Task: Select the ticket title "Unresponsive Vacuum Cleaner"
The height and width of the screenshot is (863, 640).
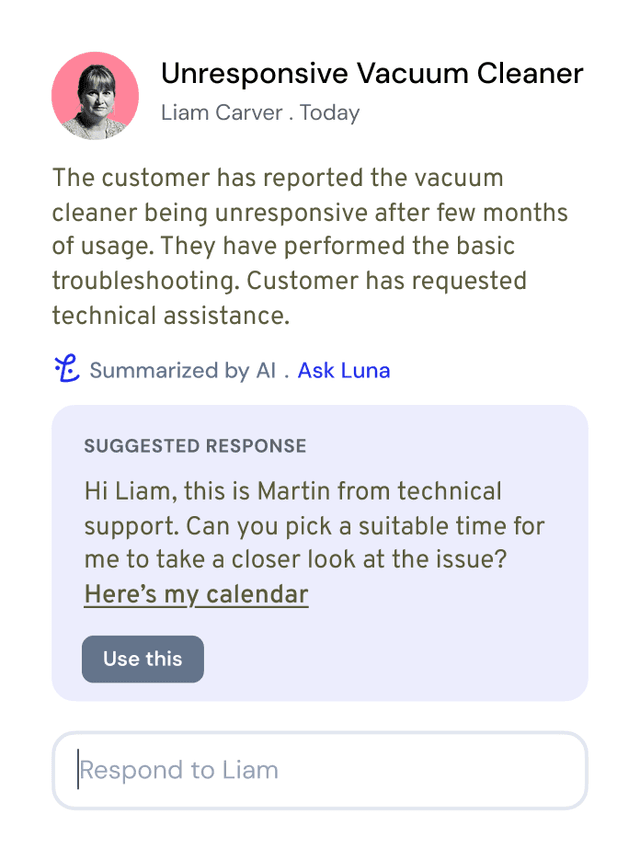Action: tap(373, 73)
